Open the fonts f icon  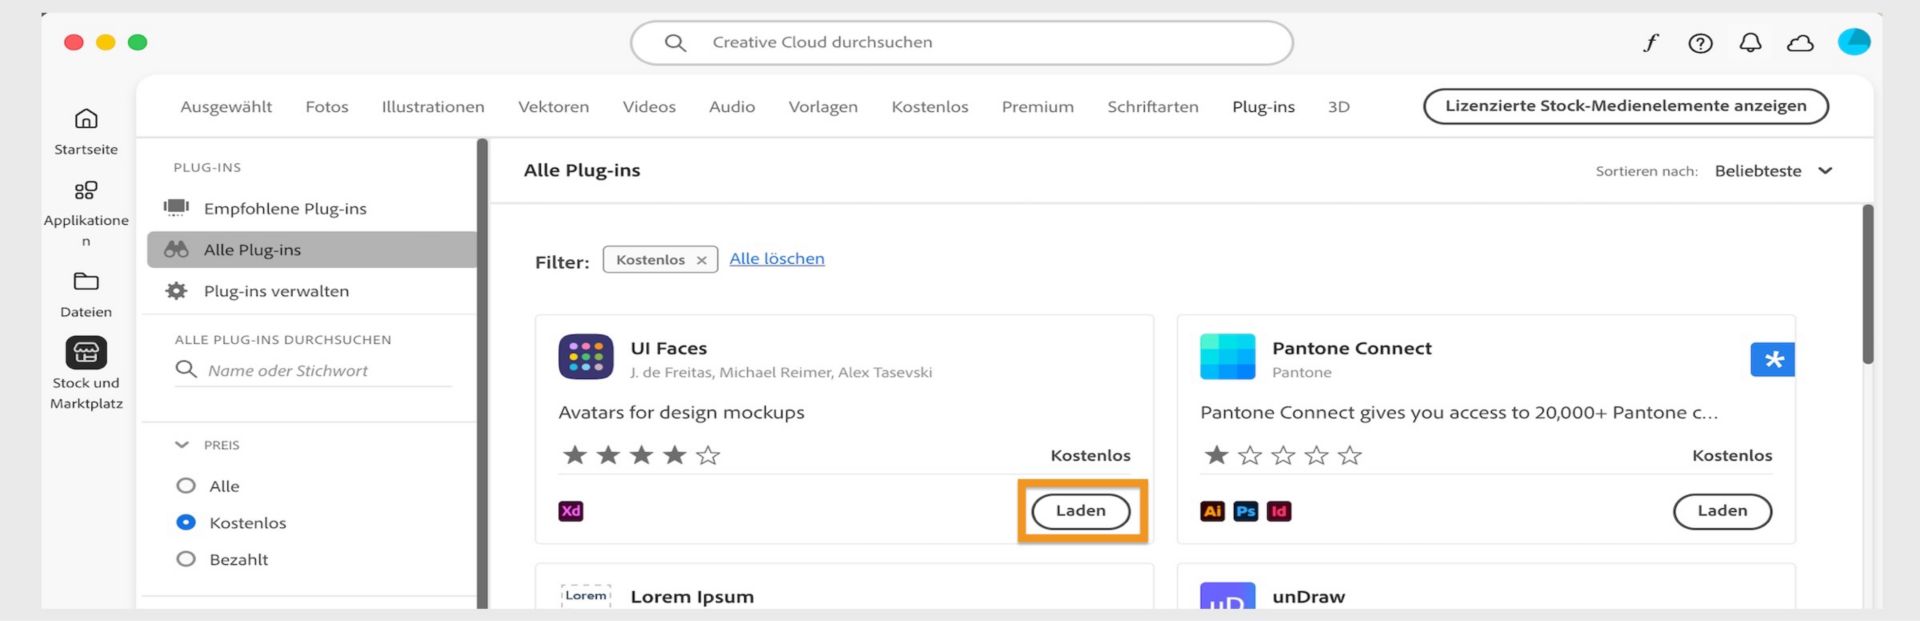point(1650,42)
